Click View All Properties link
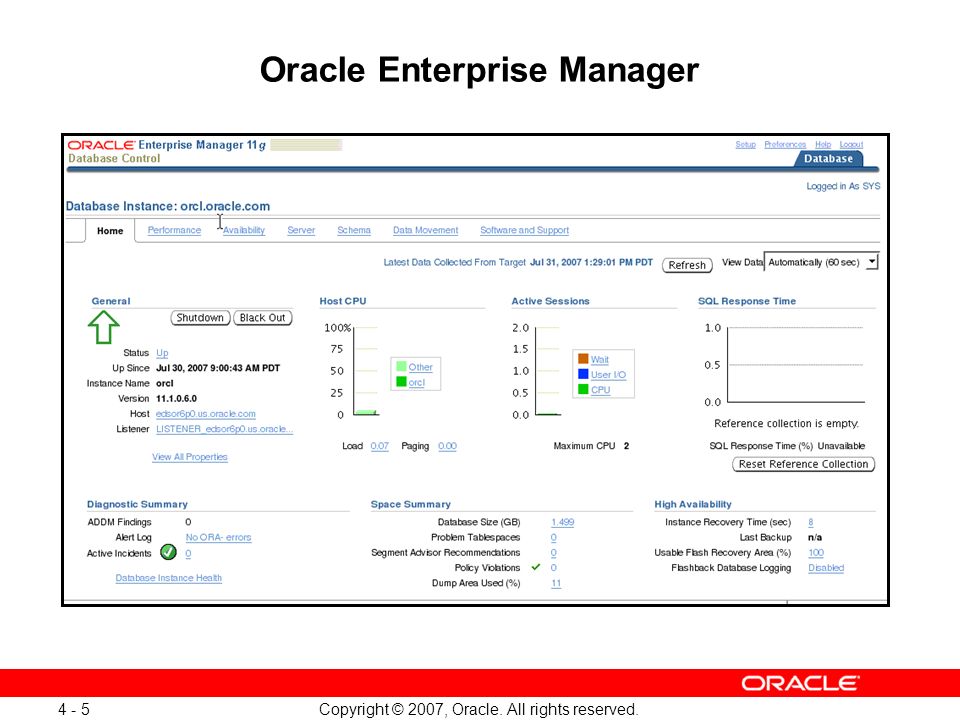This screenshot has width=960, height=720. (x=190, y=457)
